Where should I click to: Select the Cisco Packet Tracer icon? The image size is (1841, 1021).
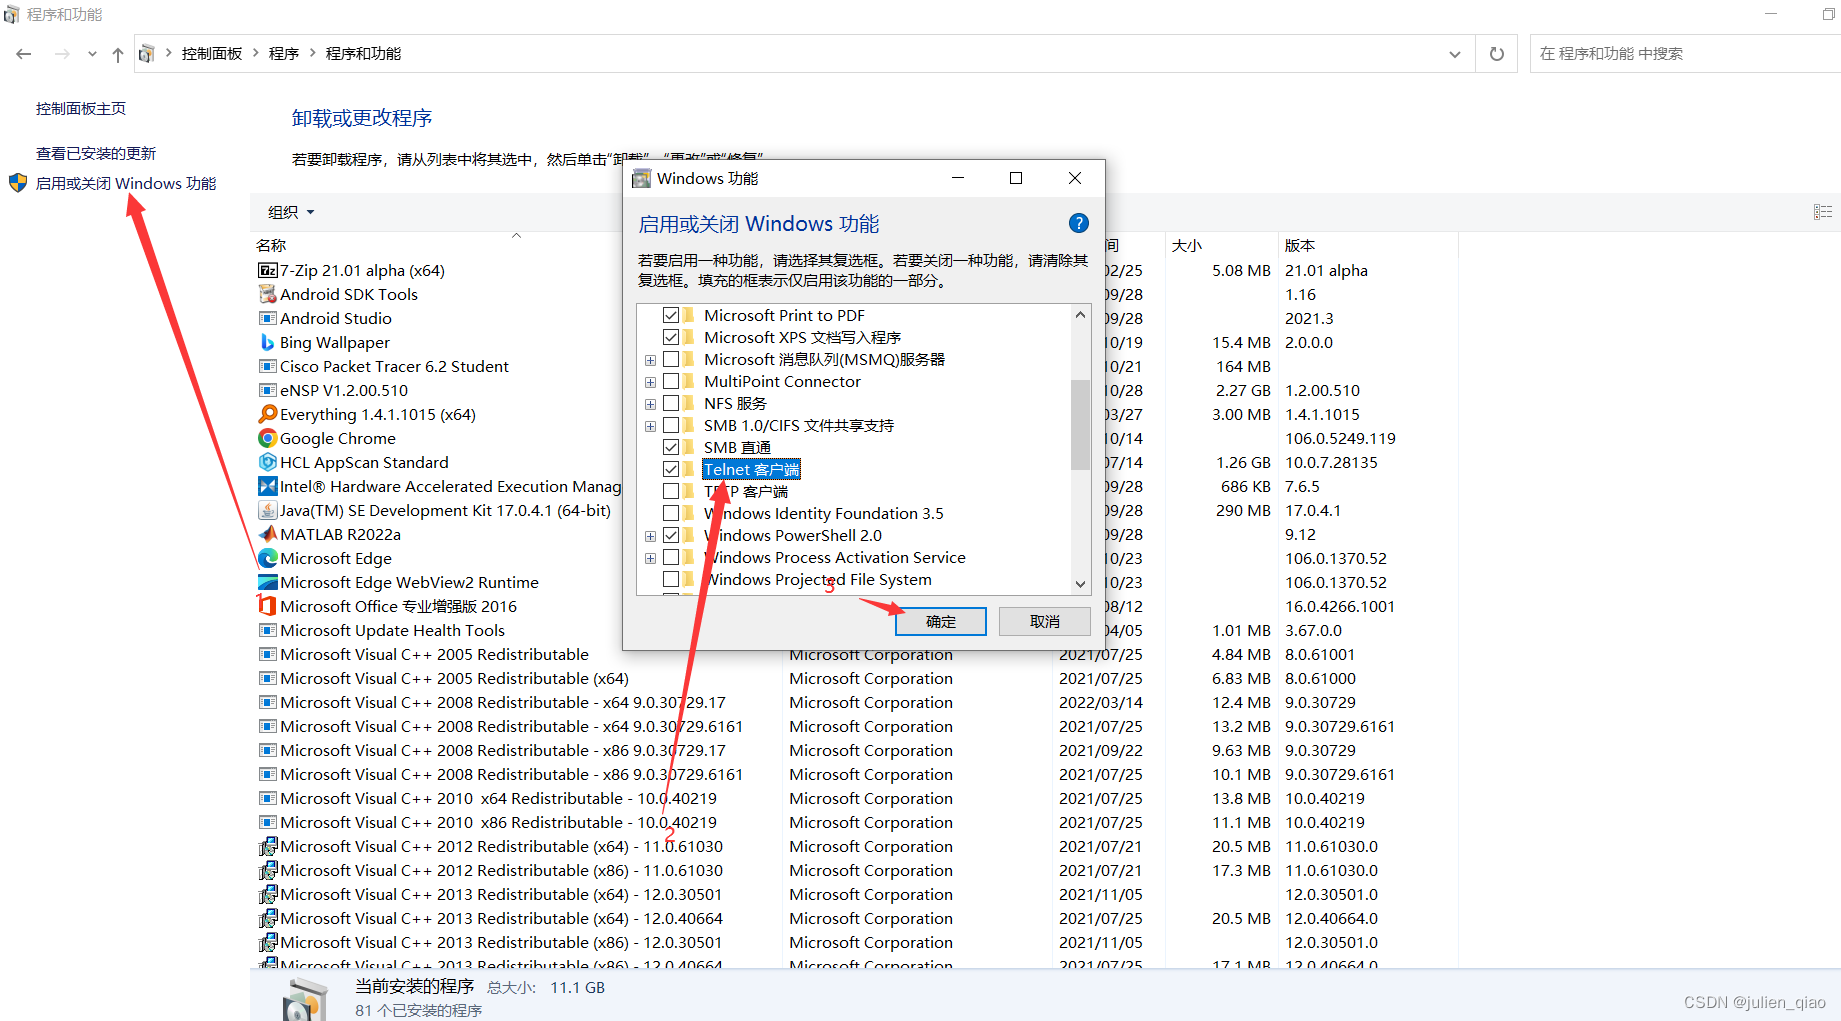pyautogui.click(x=267, y=366)
